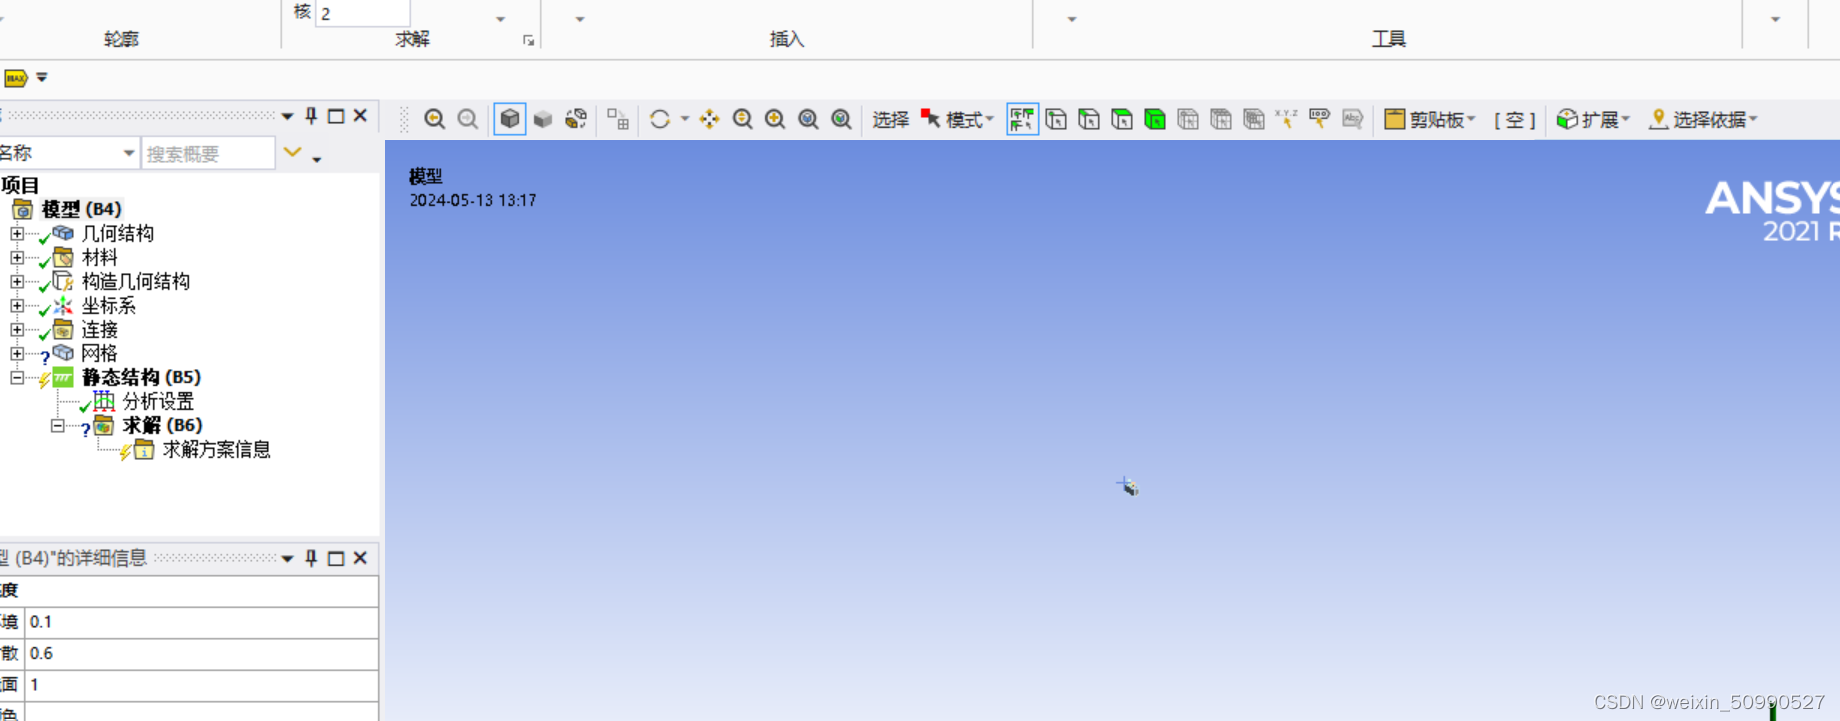This screenshot has width=1840, height=721.
Task: Enable the Body selection filter (green cube)
Action: tap(1155, 119)
